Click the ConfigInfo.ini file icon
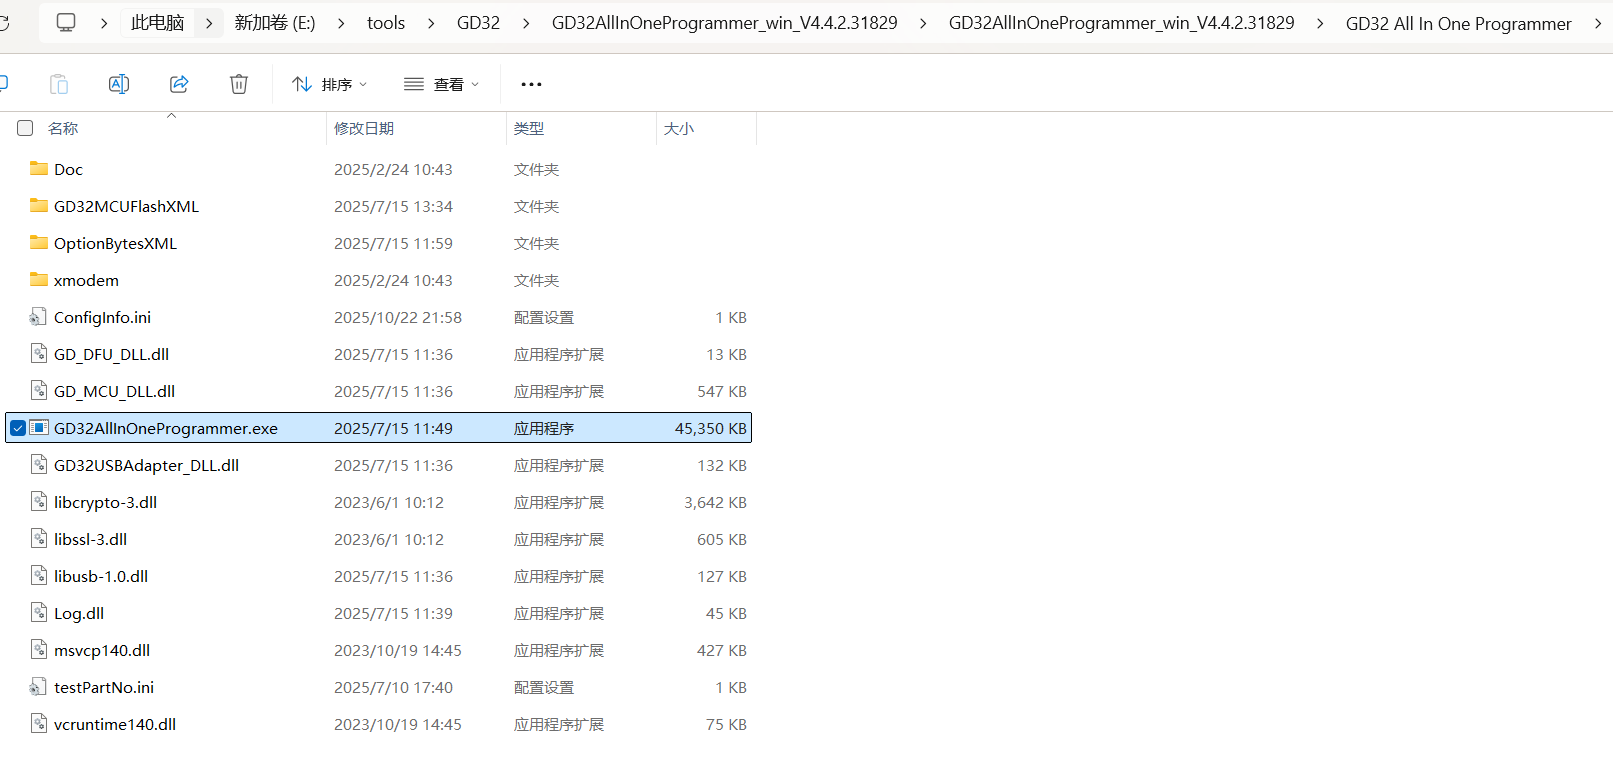 tap(39, 317)
